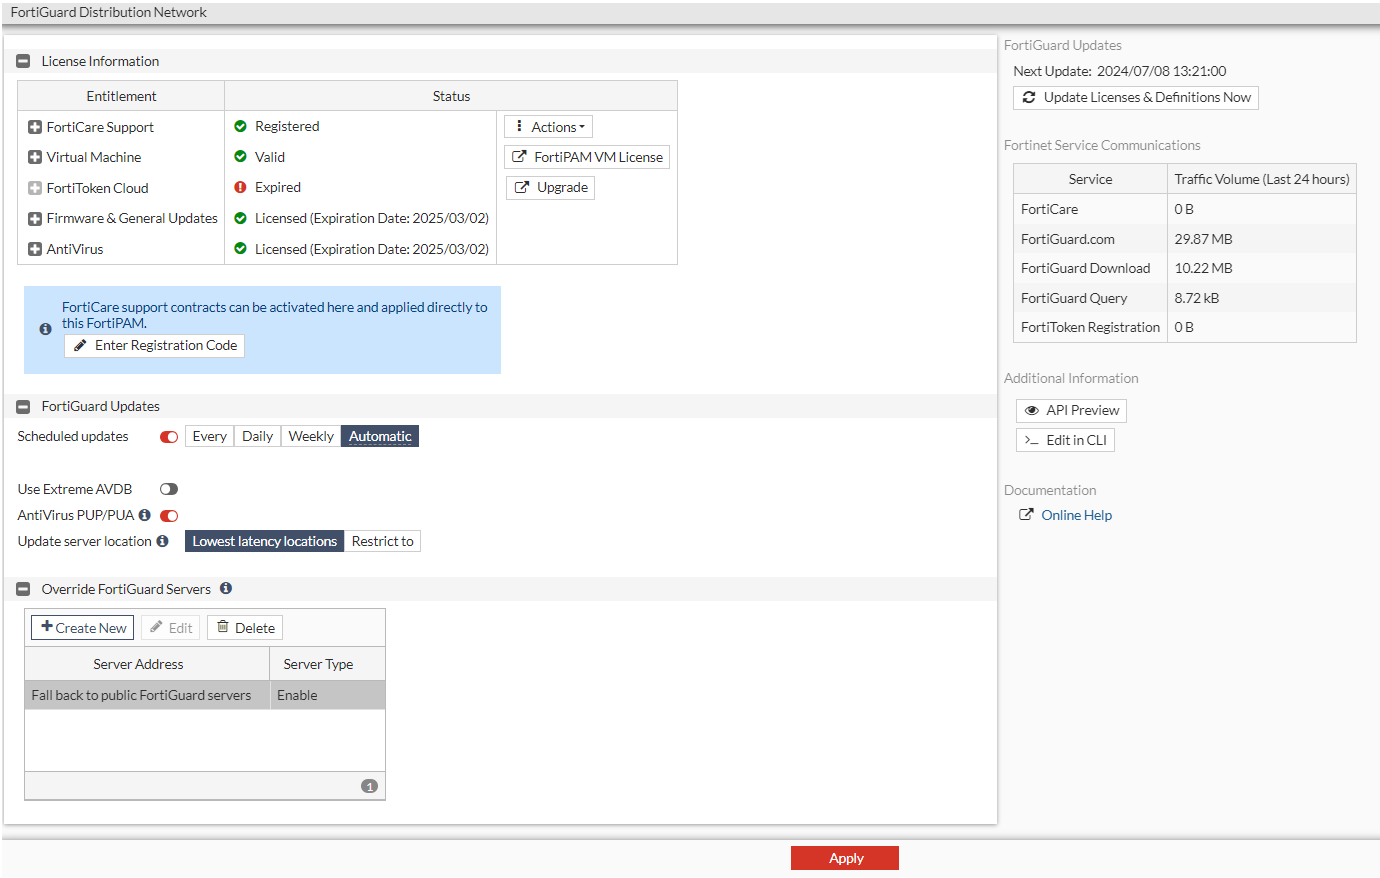Expand the FortiToken Cloud entitlement row
1380x878 pixels.
(35, 188)
